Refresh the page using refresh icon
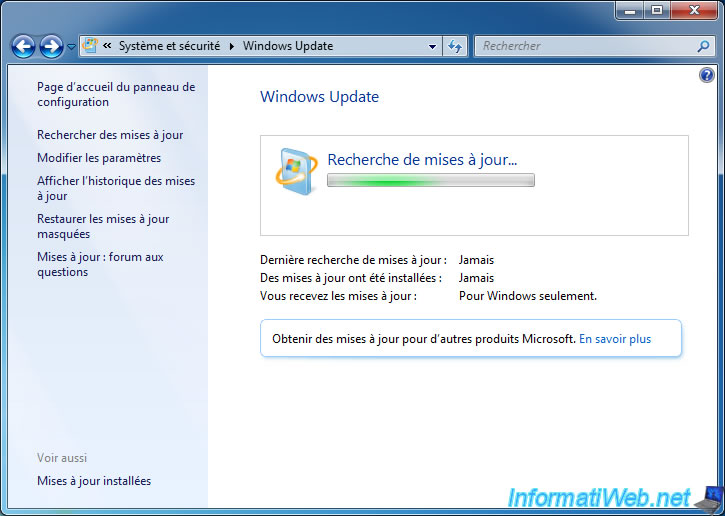Screen dimensions: 725x516 click(x=456, y=46)
